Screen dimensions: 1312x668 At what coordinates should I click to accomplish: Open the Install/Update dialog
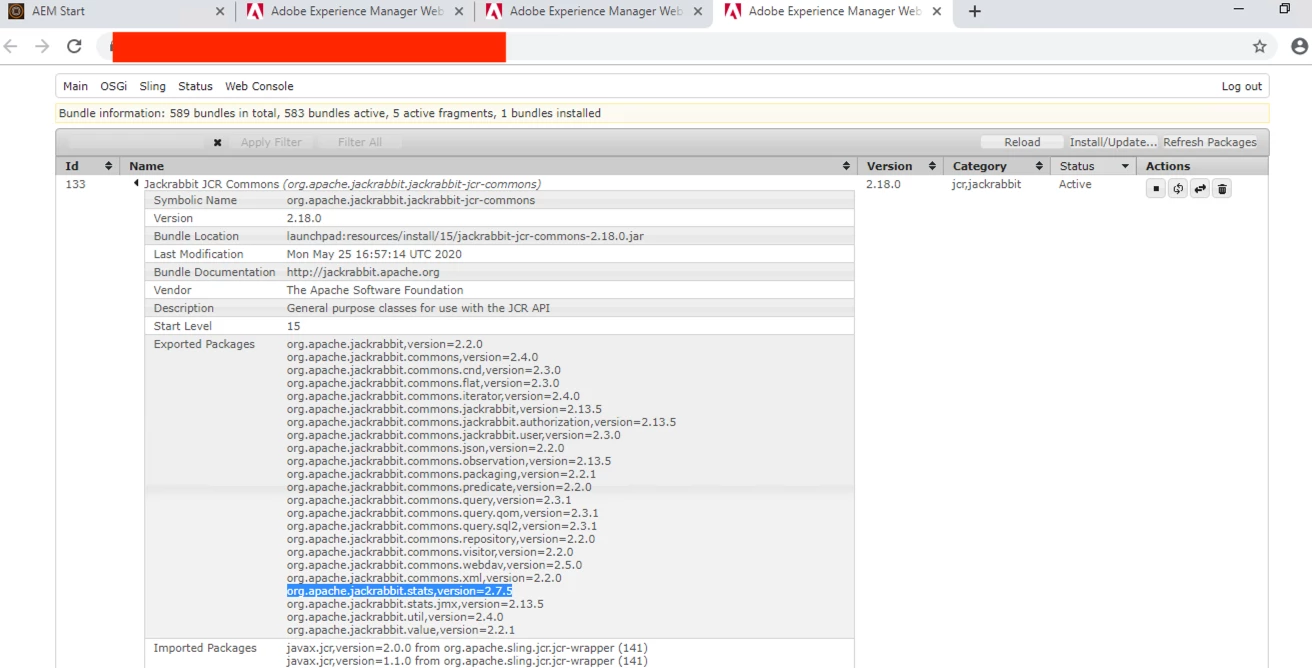pos(1113,142)
